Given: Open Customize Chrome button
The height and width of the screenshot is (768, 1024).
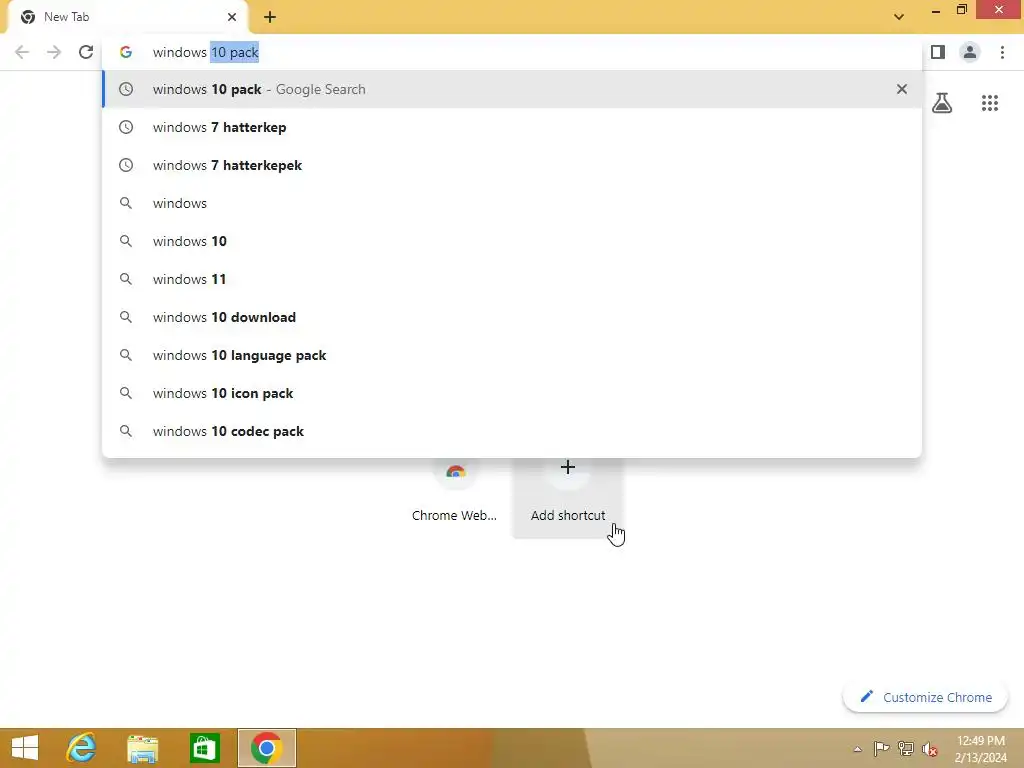Looking at the screenshot, I should click(925, 697).
